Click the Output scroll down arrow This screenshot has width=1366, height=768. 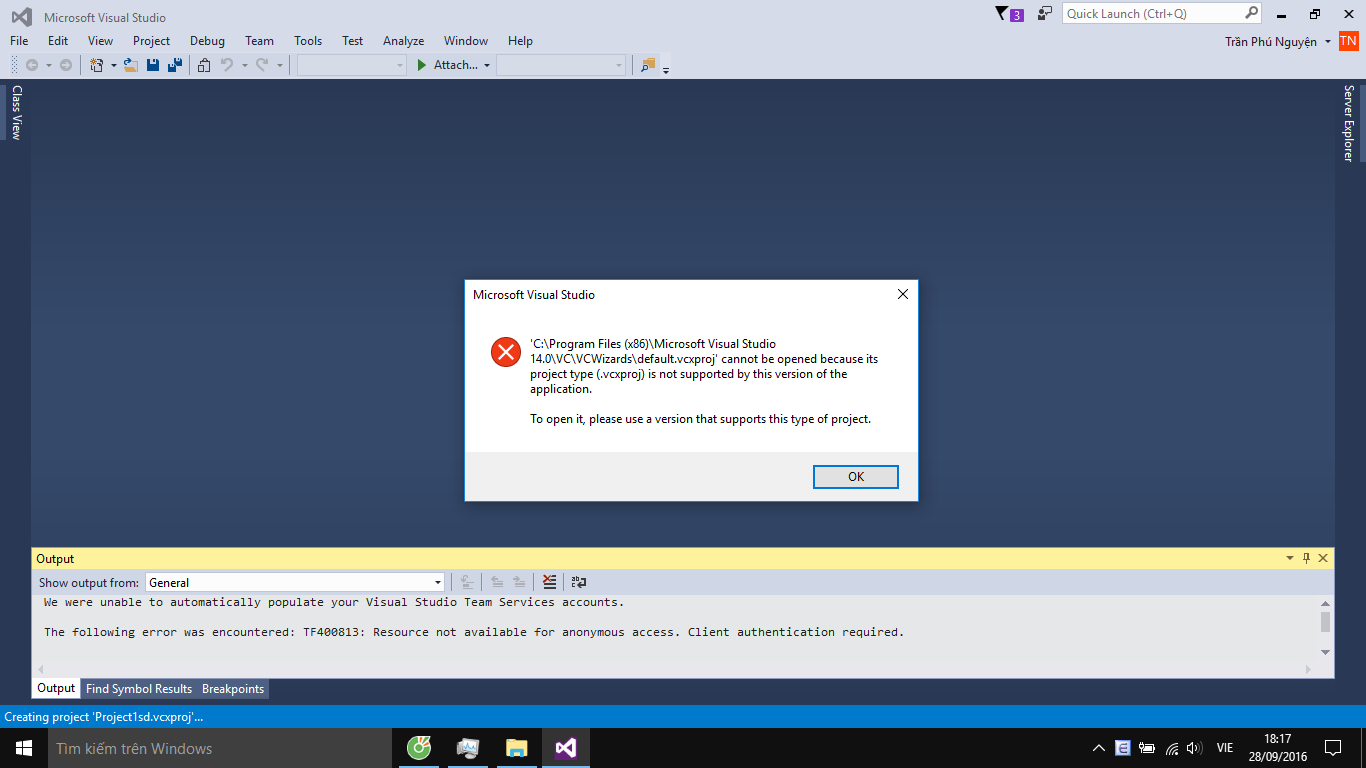(1325, 652)
